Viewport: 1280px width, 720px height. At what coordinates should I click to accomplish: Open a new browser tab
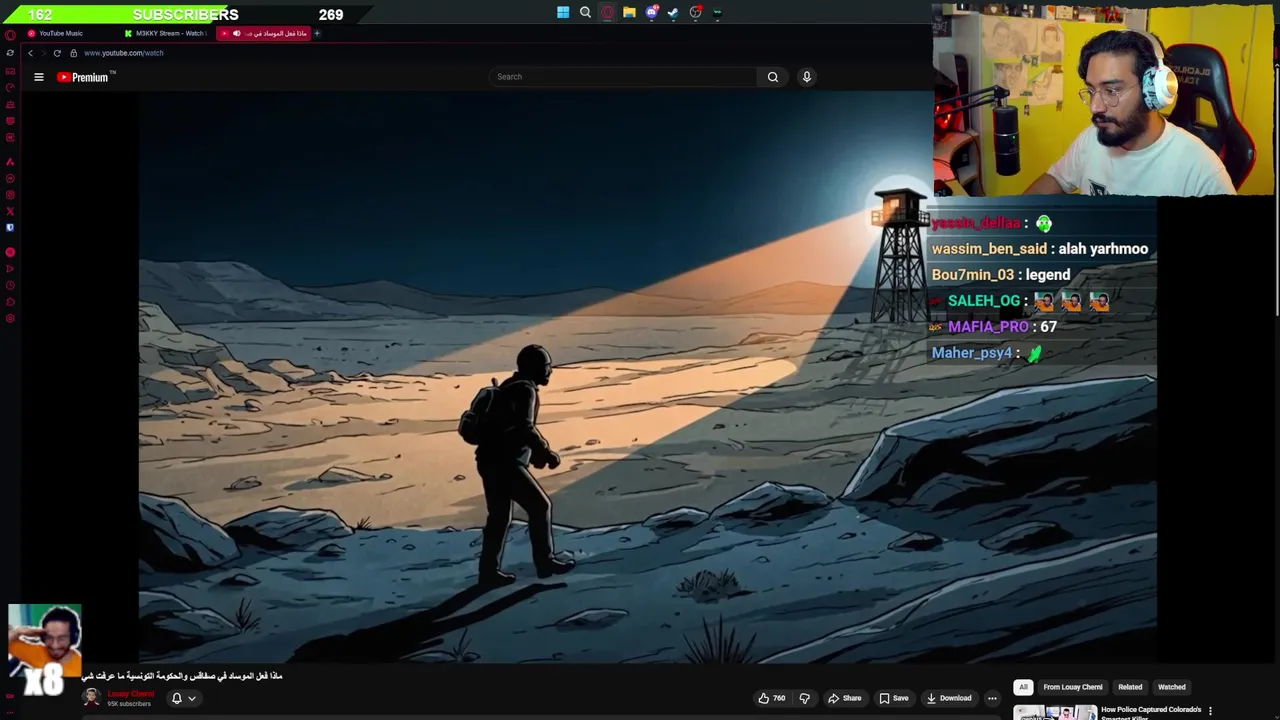(317, 33)
